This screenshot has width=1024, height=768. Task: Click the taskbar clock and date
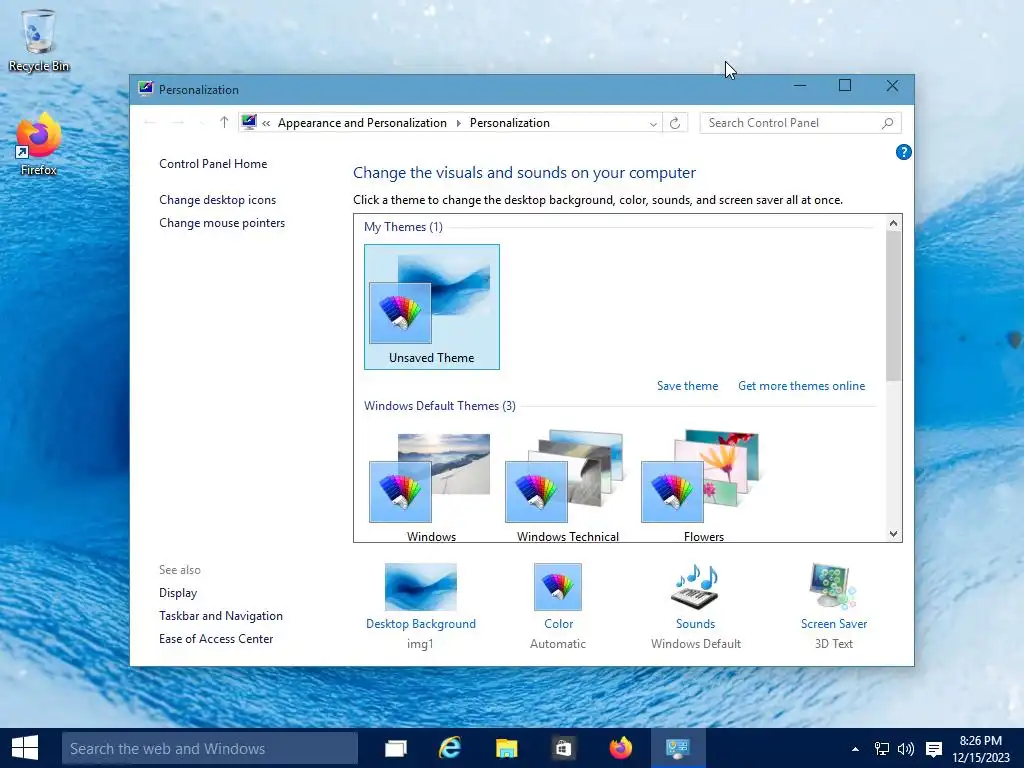point(980,749)
